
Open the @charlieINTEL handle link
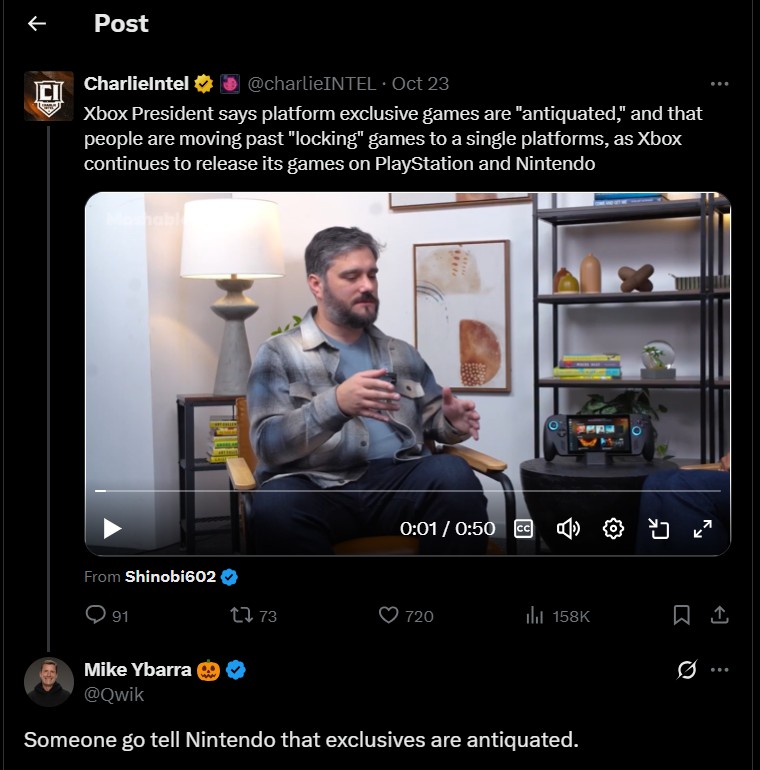coord(311,83)
